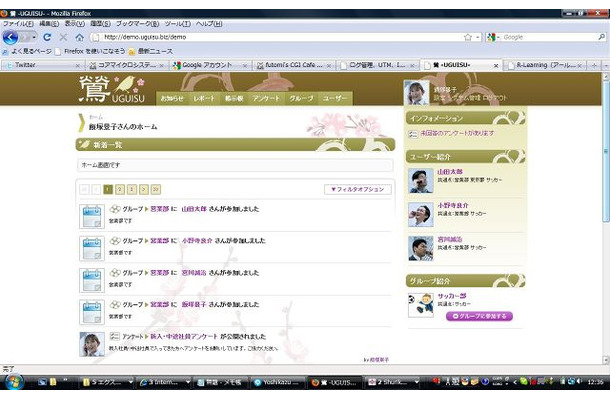Open the お知らせ navigation tab
This screenshot has height=400, width=610.
pos(172,98)
